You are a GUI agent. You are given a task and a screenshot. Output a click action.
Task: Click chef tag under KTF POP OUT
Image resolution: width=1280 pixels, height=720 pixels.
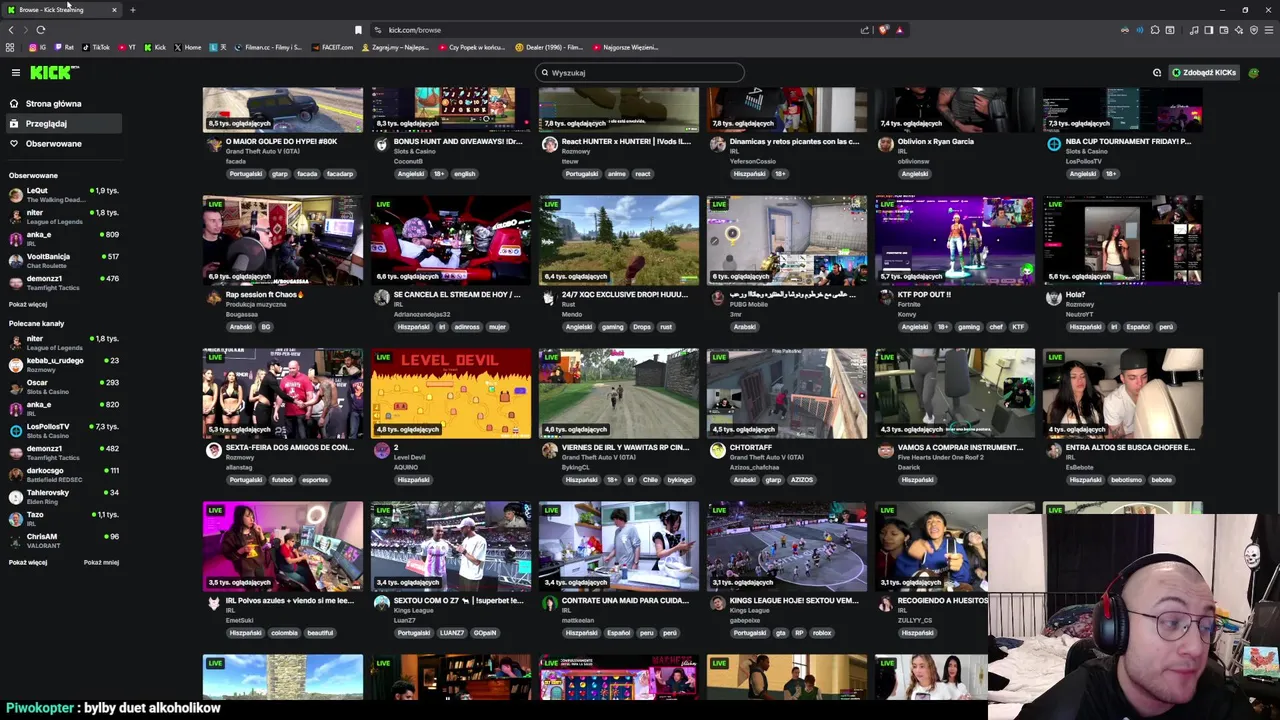pos(996,327)
